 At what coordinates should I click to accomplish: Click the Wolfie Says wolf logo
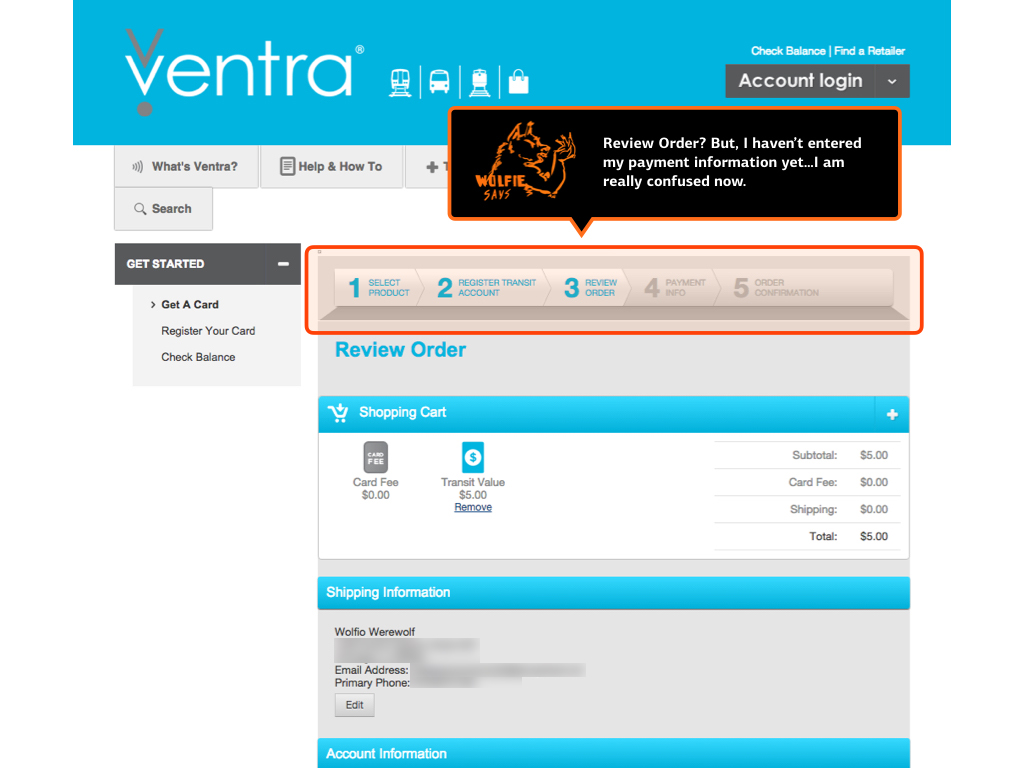[x=524, y=162]
